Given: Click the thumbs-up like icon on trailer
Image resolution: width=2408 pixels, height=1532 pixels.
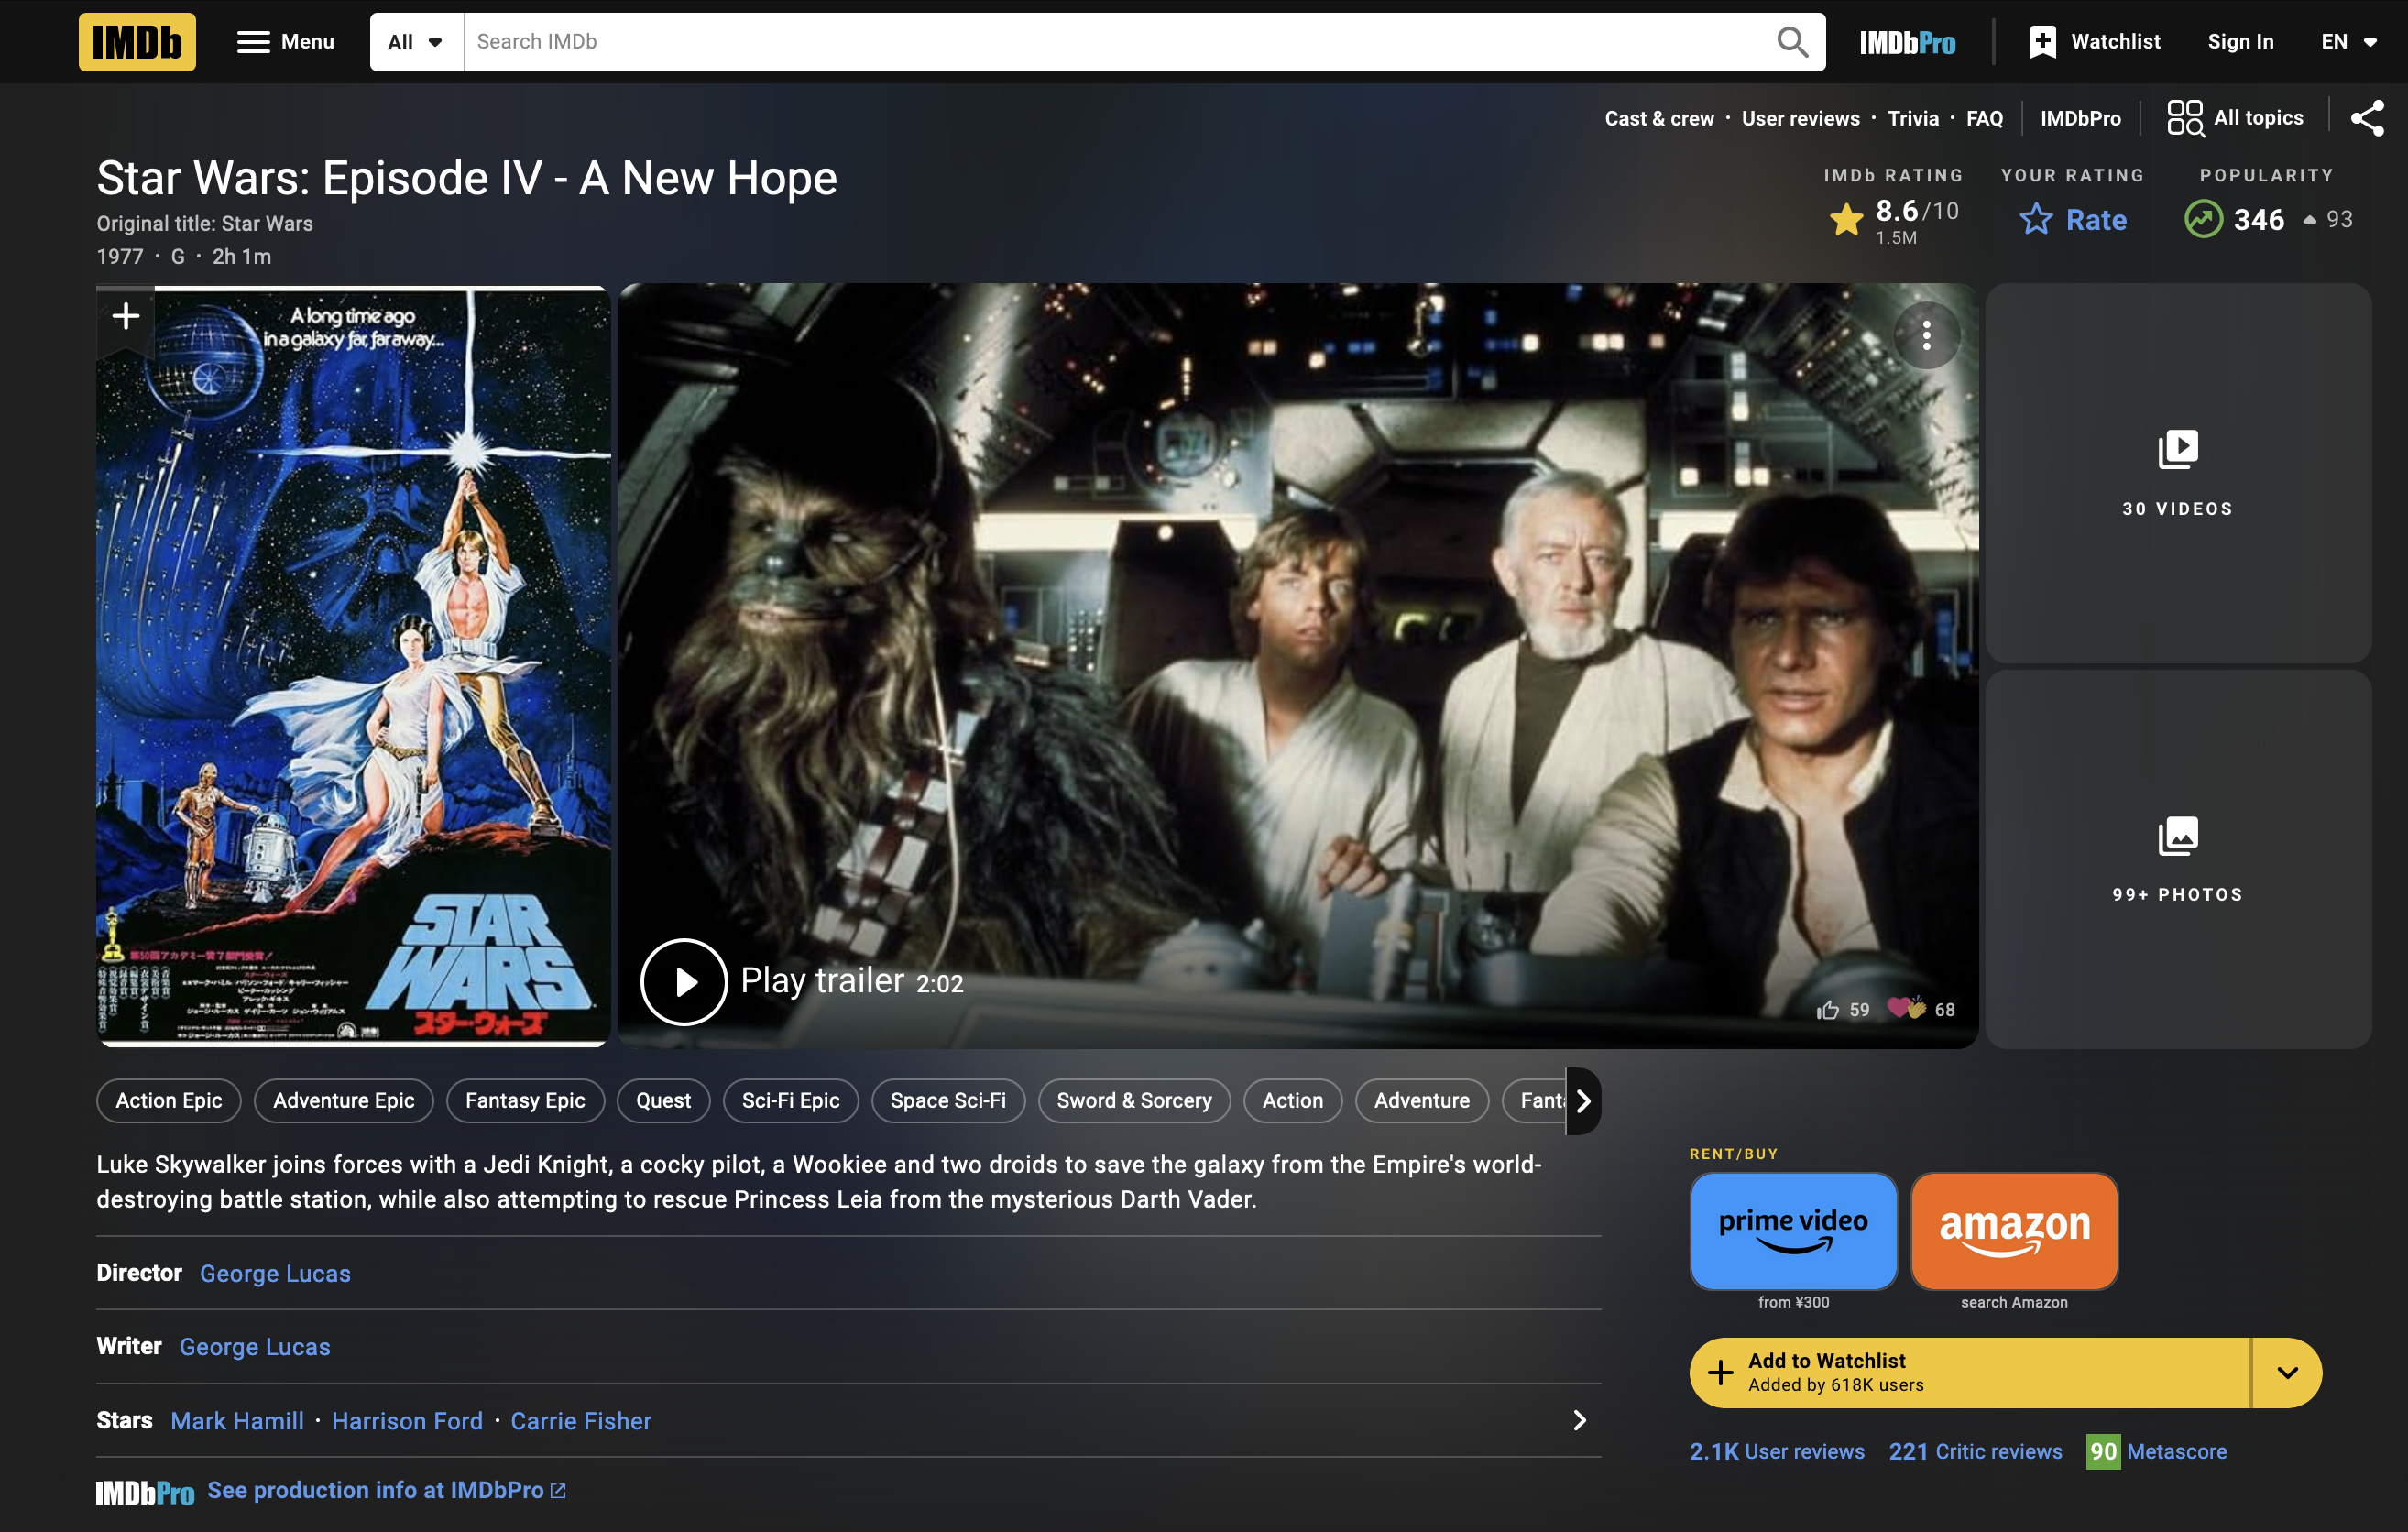Looking at the screenshot, I should (1828, 1010).
